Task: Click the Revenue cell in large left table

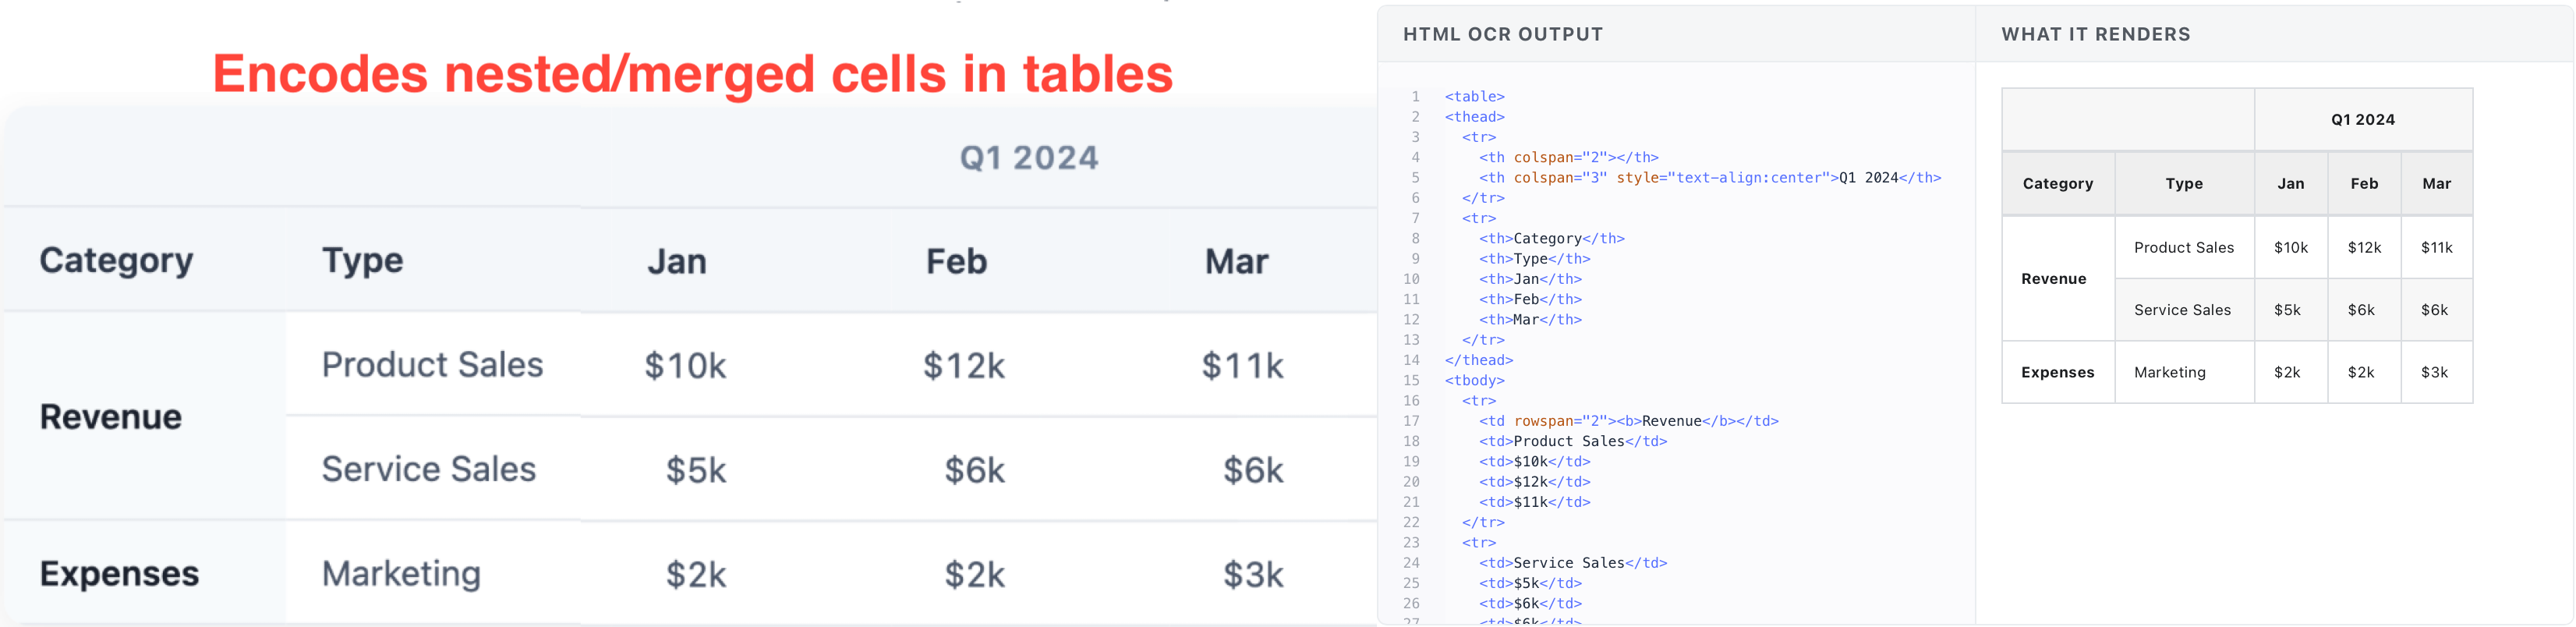Action: (111, 417)
